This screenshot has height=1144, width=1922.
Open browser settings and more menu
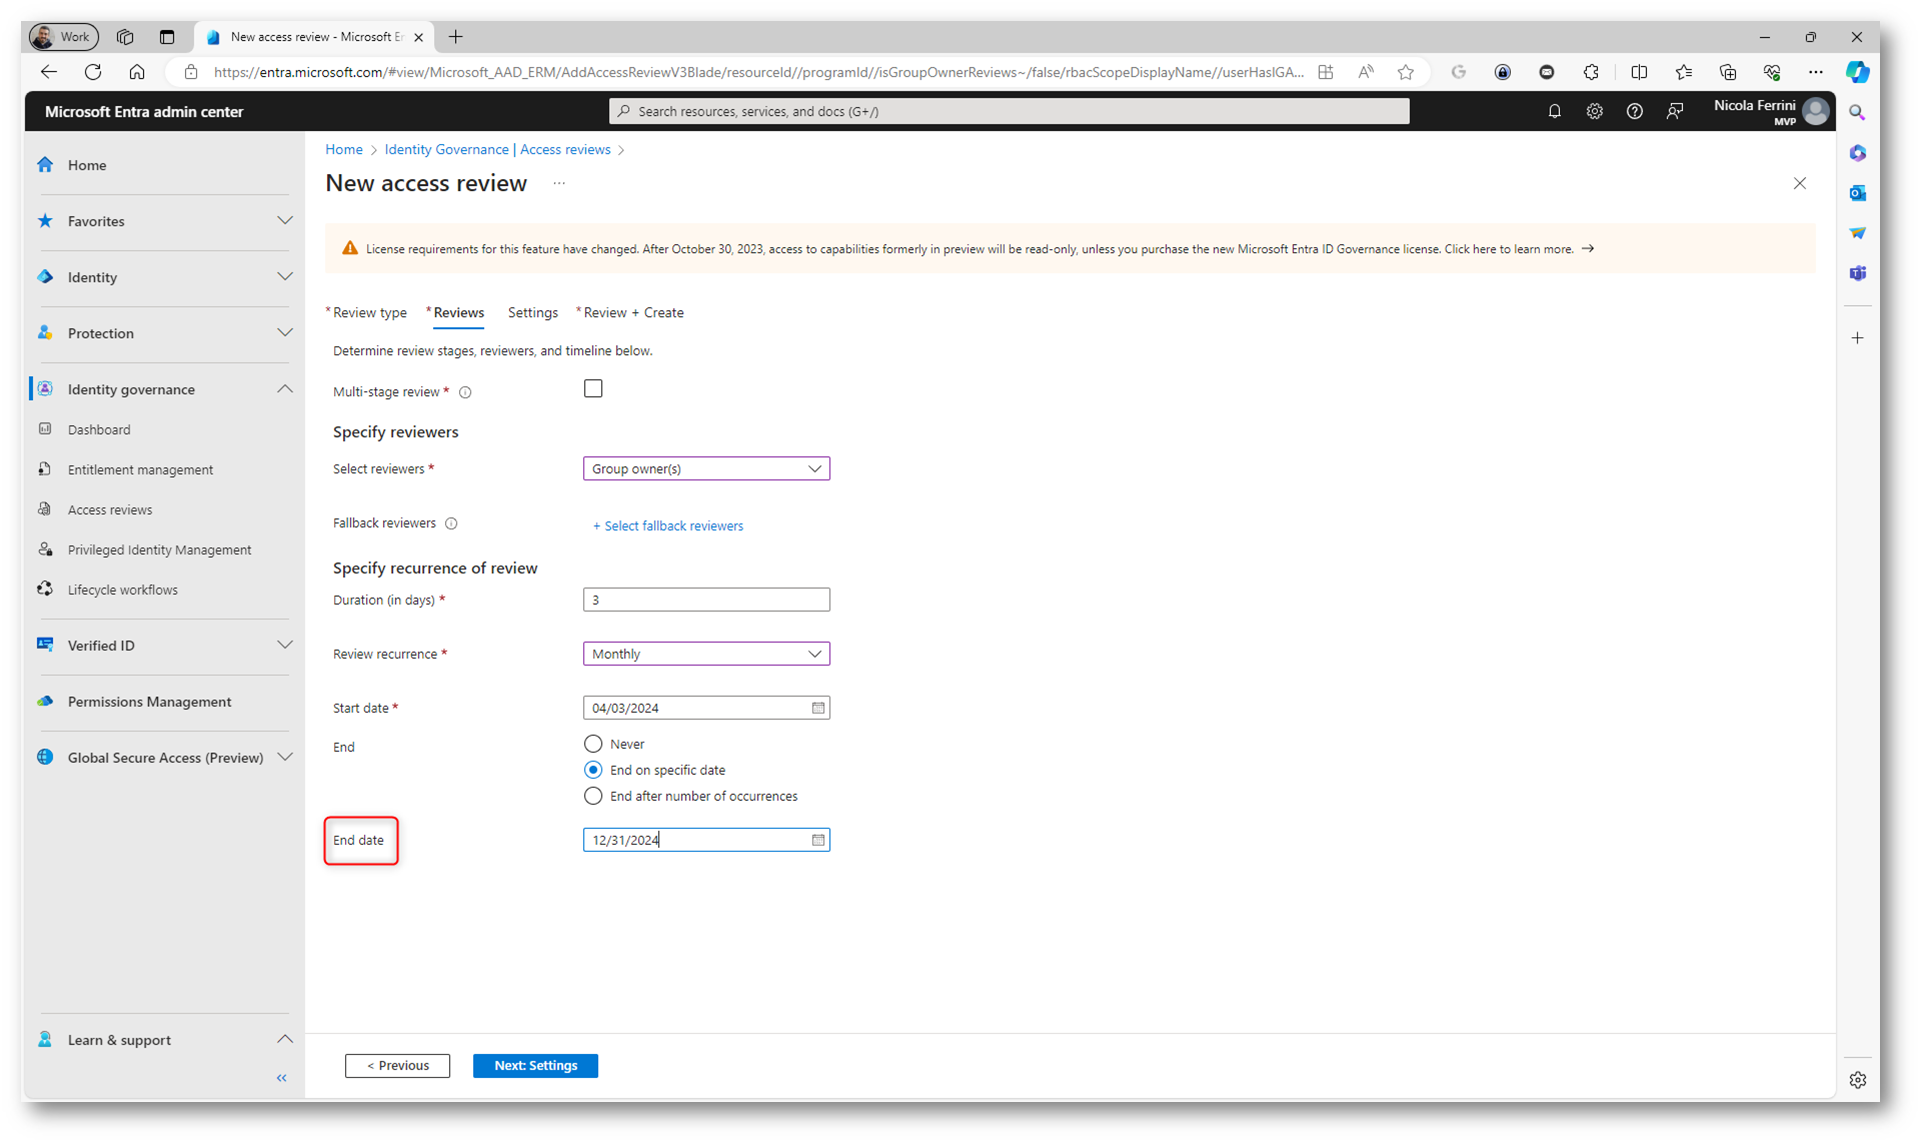(x=1816, y=72)
